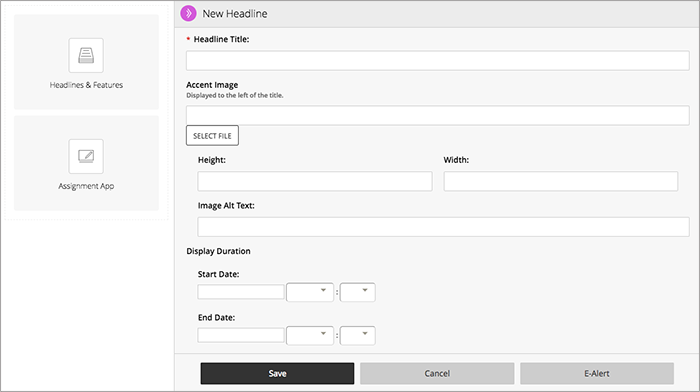Click the purple collapse arrow icon beside New Headline
This screenshot has width=700, height=392.
188,13
